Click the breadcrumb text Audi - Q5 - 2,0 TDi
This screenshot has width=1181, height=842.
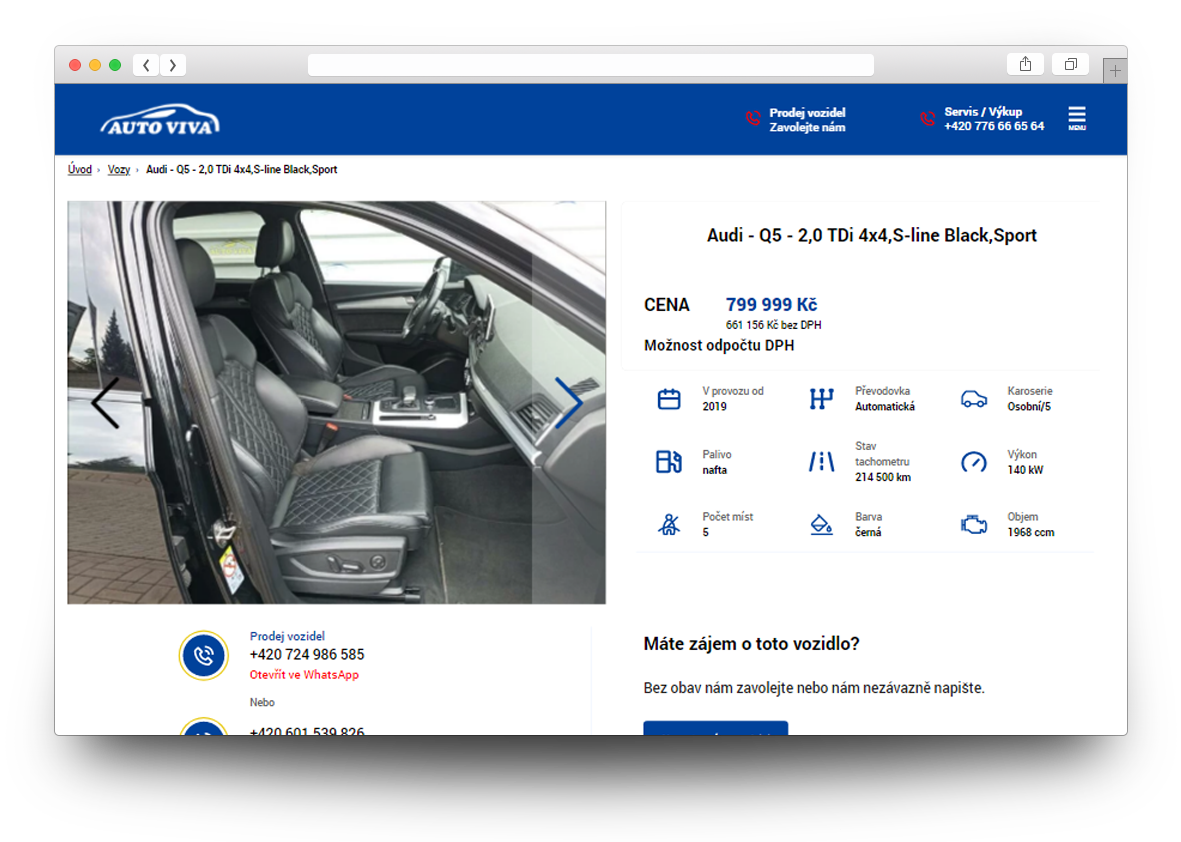(x=241, y=169)
